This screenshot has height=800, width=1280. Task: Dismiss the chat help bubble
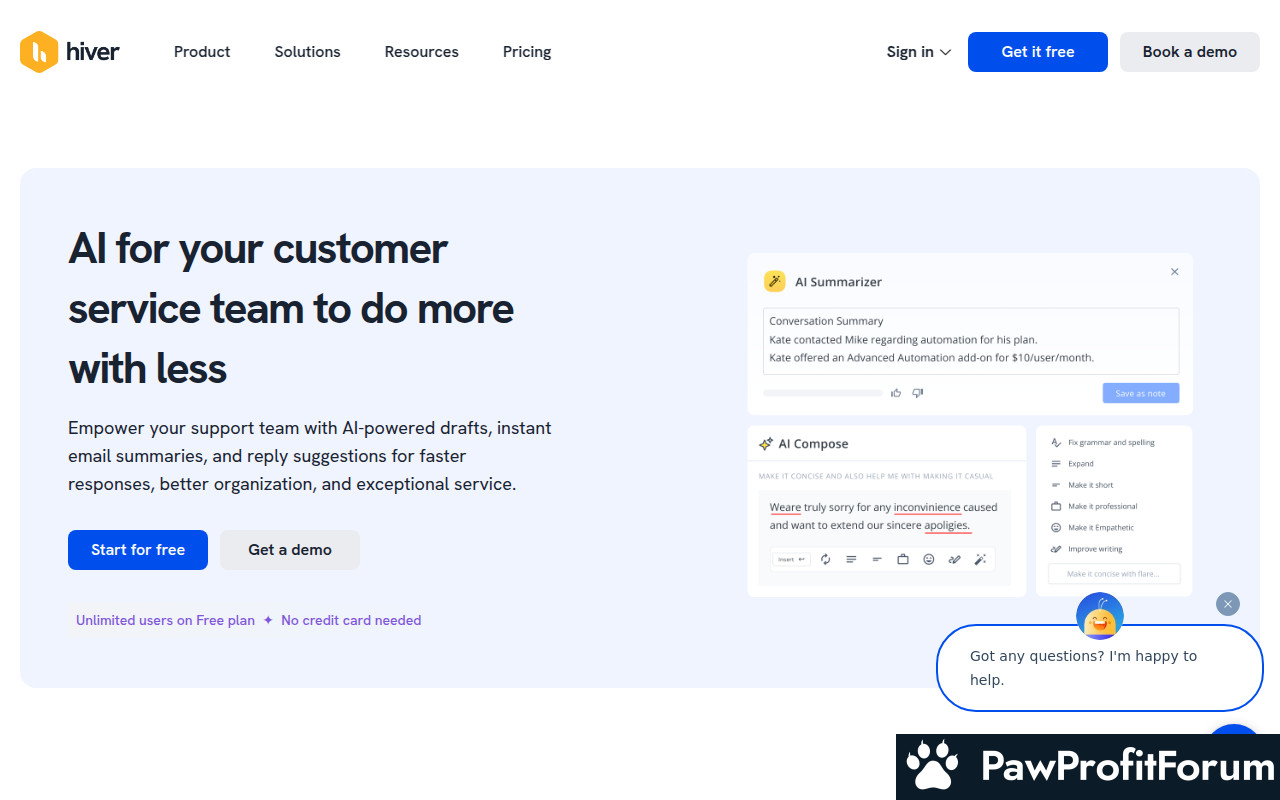click(x=1228, y=604)
